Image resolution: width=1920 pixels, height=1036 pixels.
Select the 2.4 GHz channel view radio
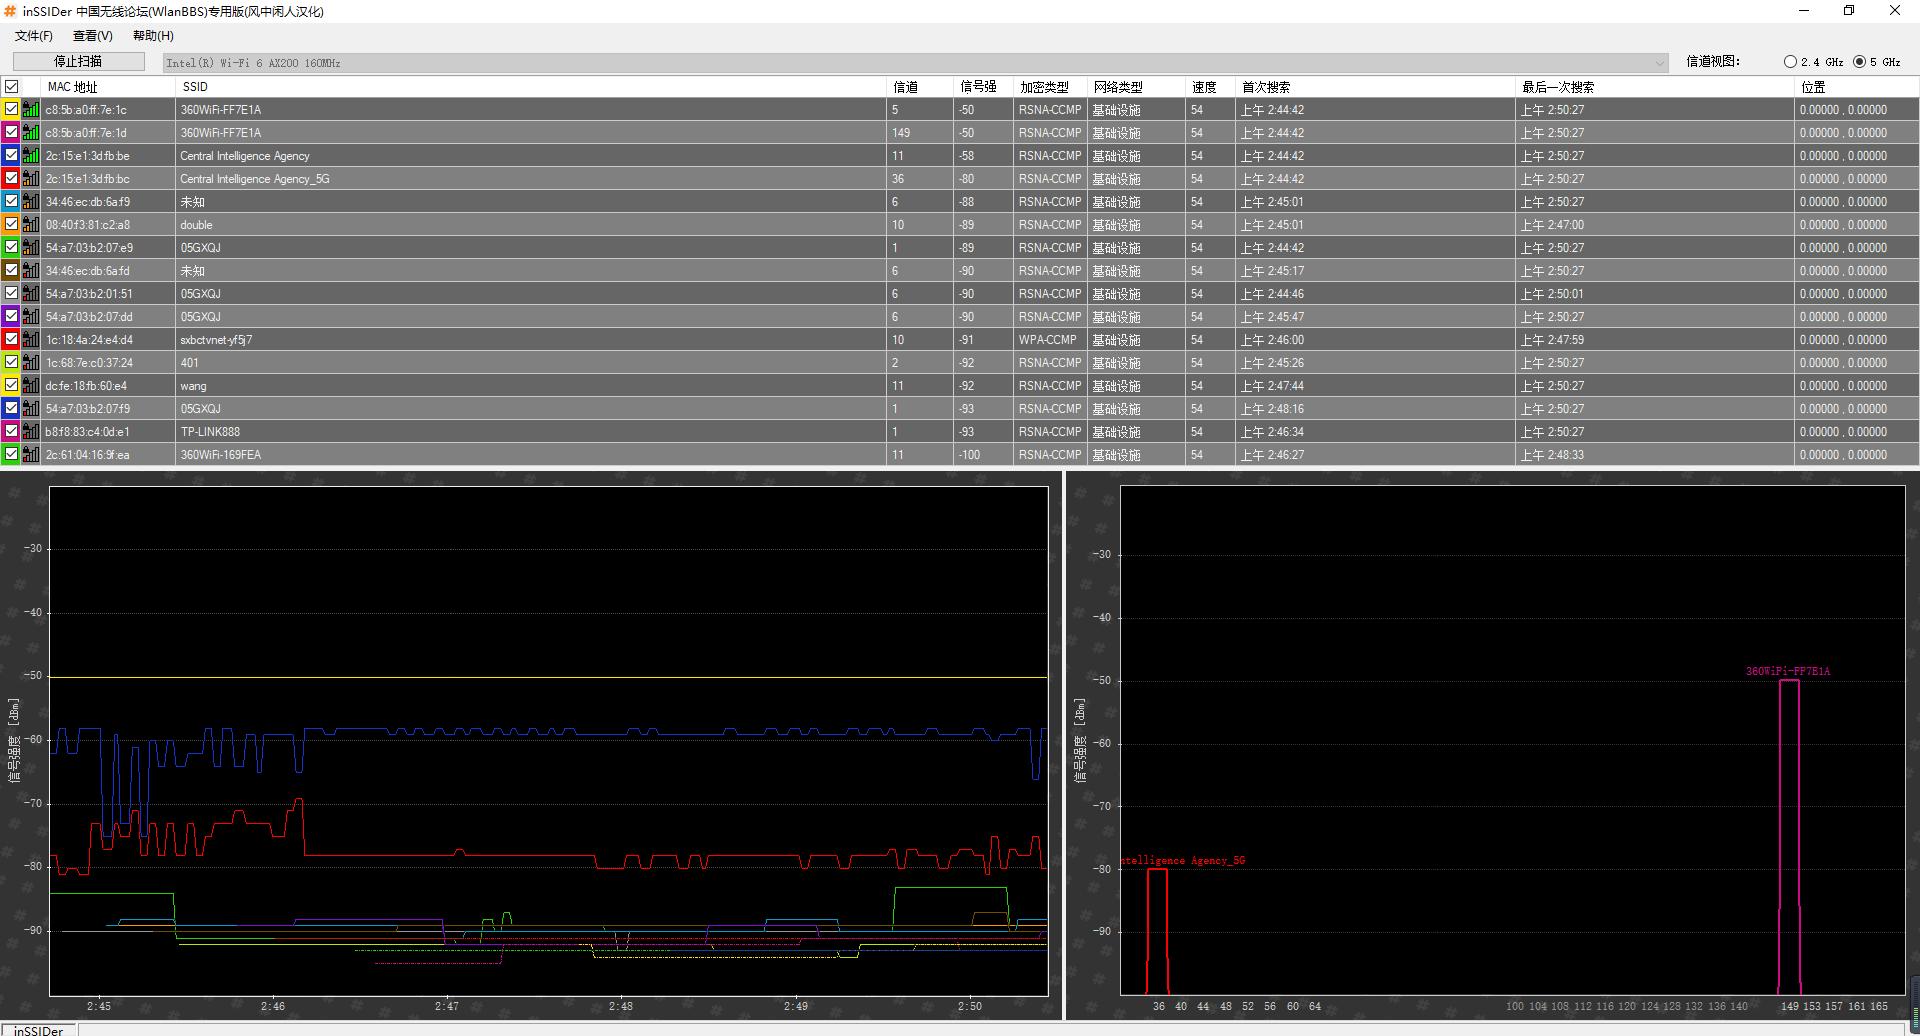(1790, 62)
